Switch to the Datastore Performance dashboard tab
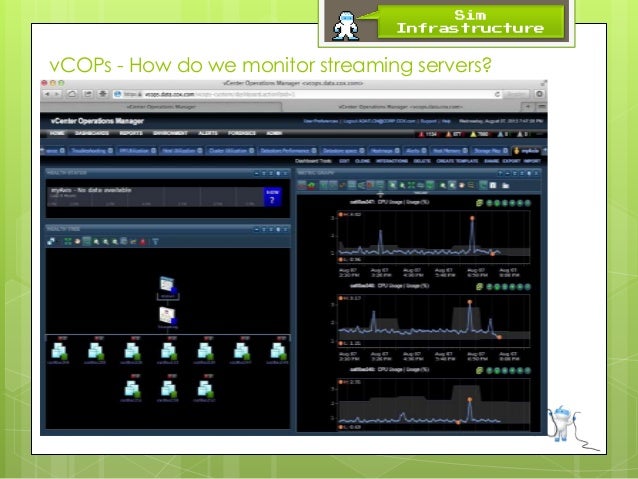 click(288, 151)
